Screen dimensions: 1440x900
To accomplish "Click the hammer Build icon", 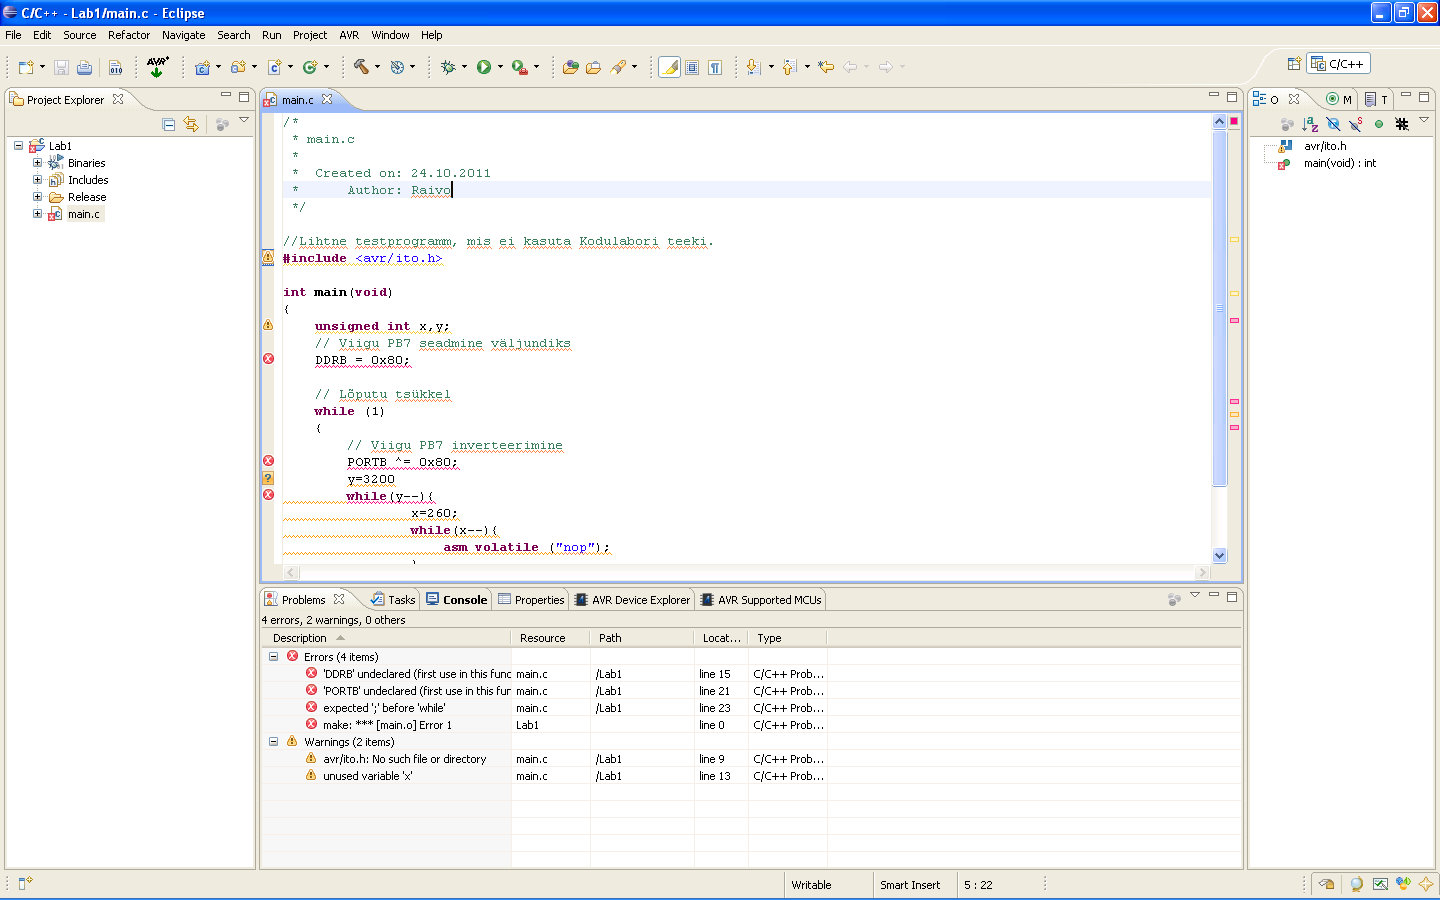I will click(360, 67).
